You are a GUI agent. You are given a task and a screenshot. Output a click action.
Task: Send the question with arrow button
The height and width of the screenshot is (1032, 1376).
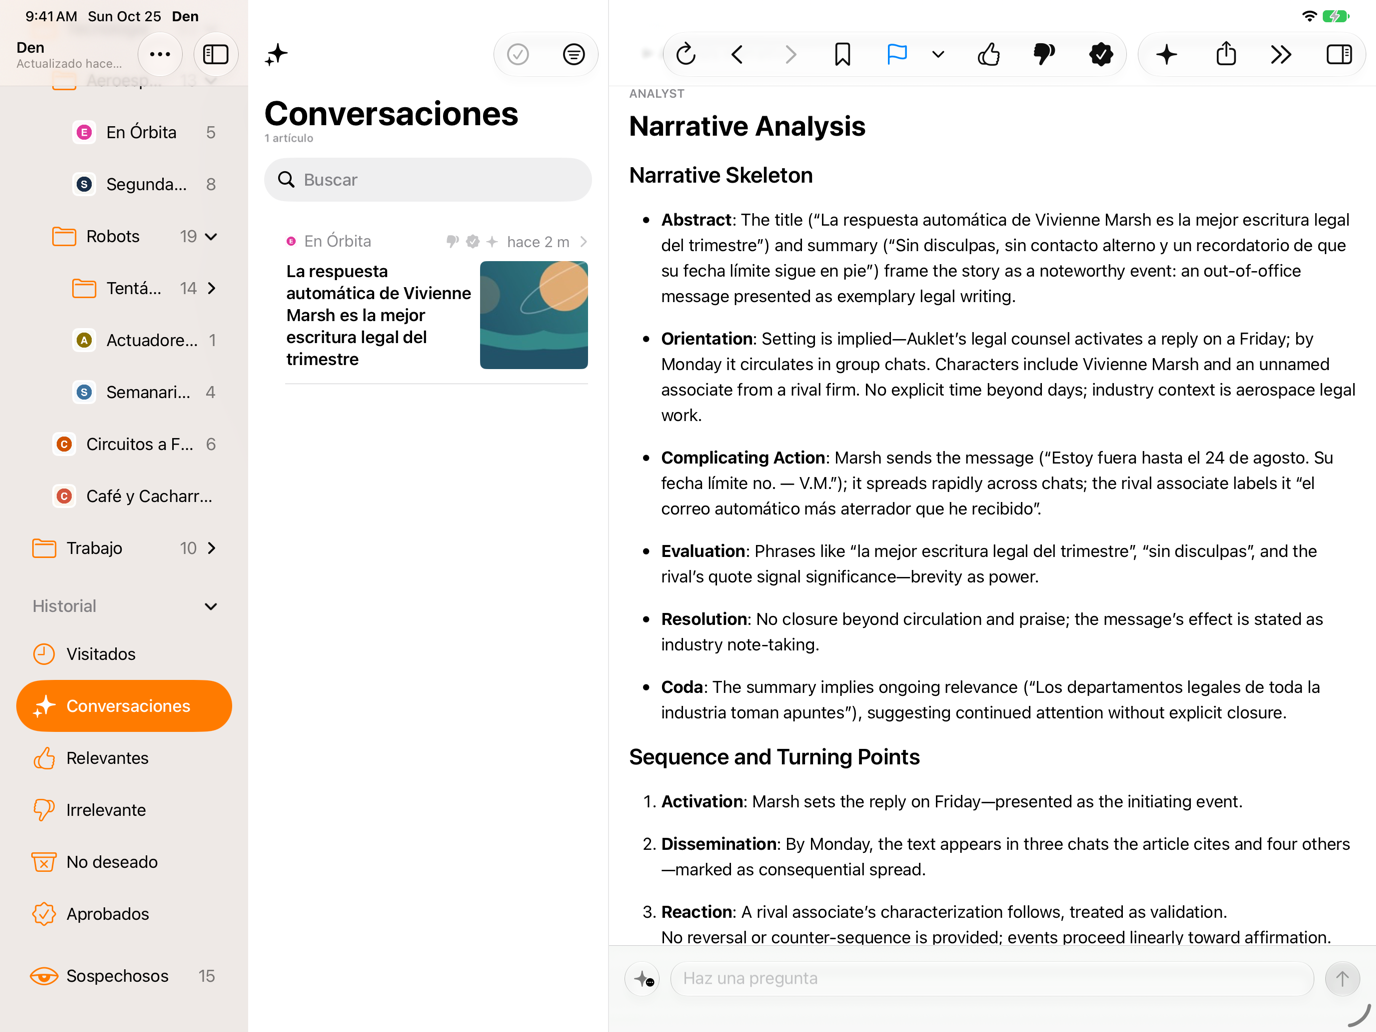[x=1342, y=979]
